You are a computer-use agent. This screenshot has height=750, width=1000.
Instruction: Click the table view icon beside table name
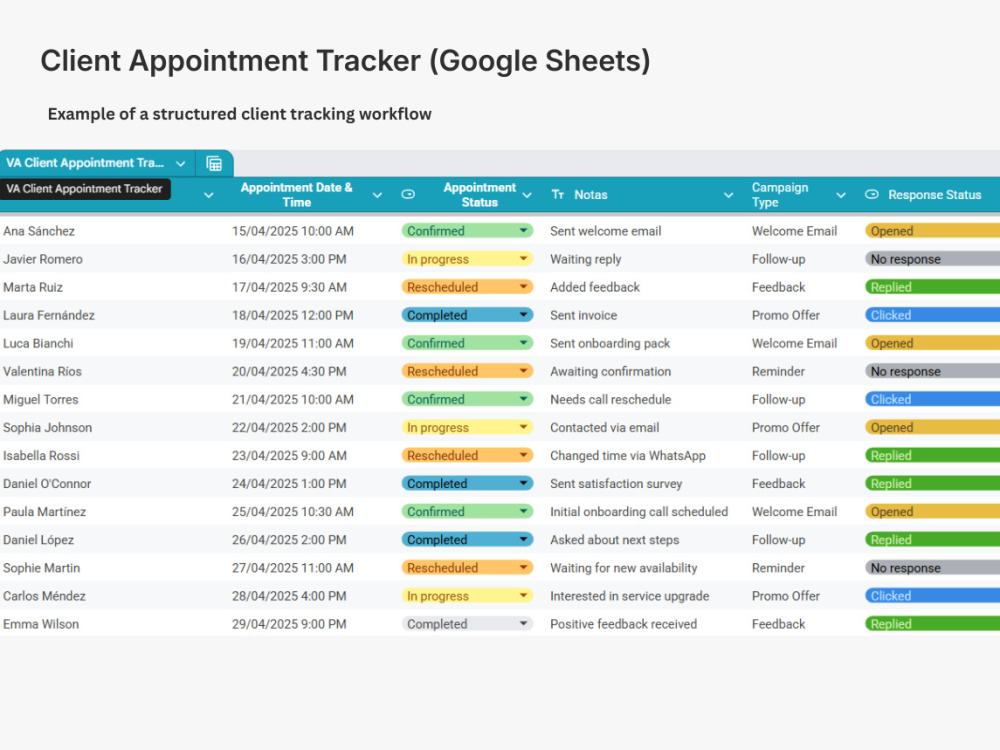[214, 163]
